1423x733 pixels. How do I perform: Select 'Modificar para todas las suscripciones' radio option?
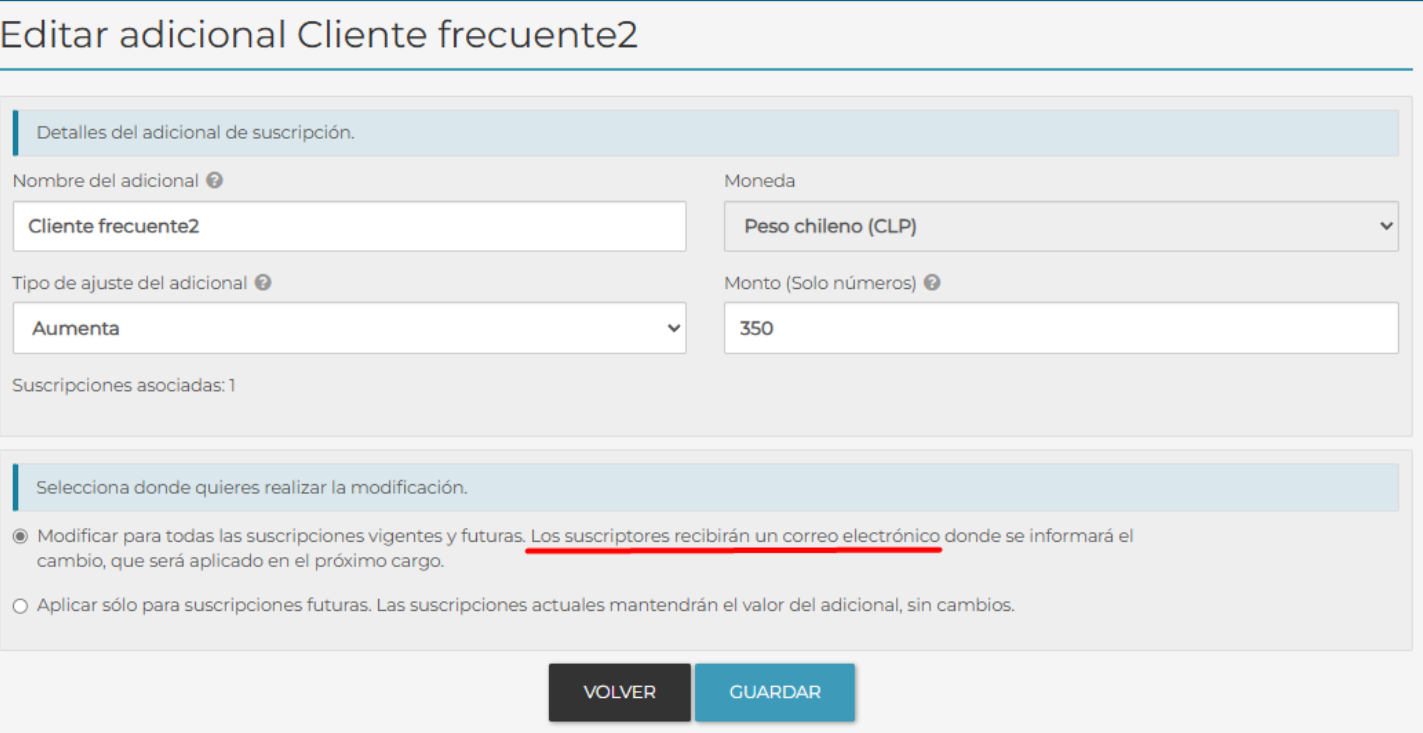[x=20, y=537]
